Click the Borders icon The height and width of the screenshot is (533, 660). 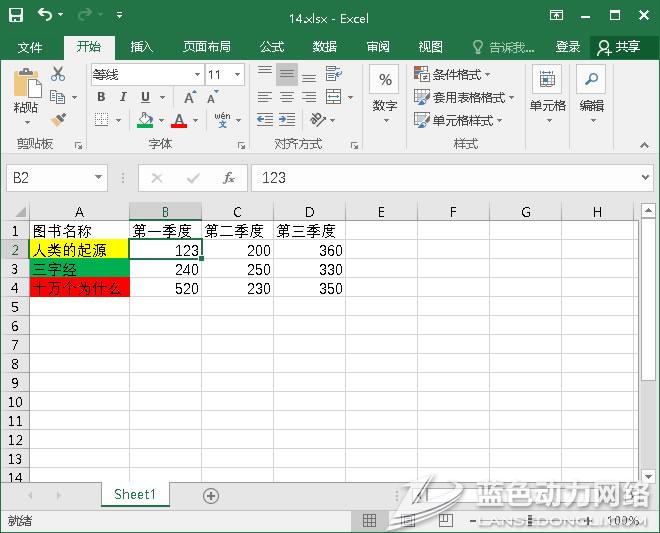pyautogui.click(x=101, y=120)
